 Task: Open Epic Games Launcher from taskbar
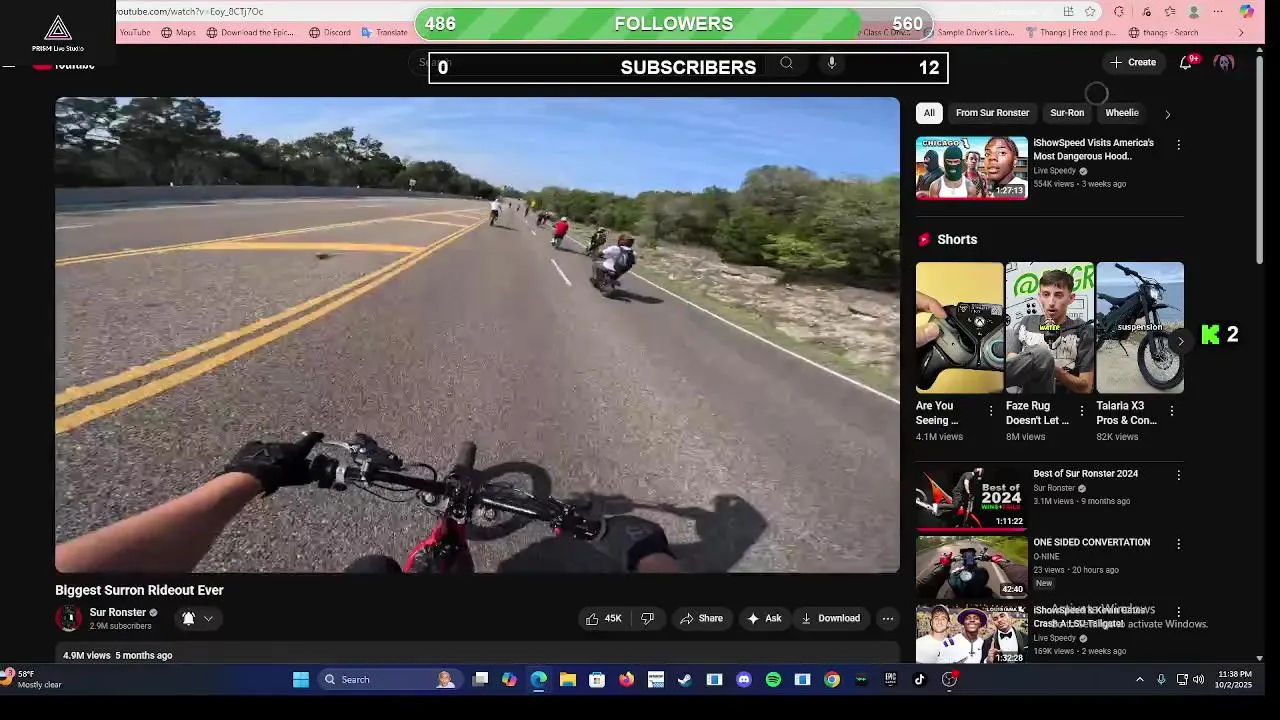(890, 679)
